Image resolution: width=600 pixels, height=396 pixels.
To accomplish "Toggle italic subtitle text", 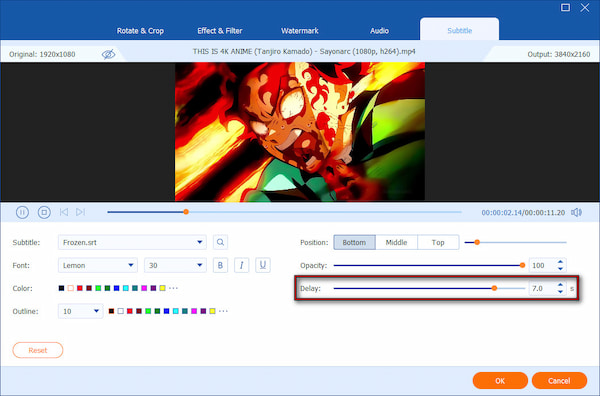I will [x=241, y=265].
